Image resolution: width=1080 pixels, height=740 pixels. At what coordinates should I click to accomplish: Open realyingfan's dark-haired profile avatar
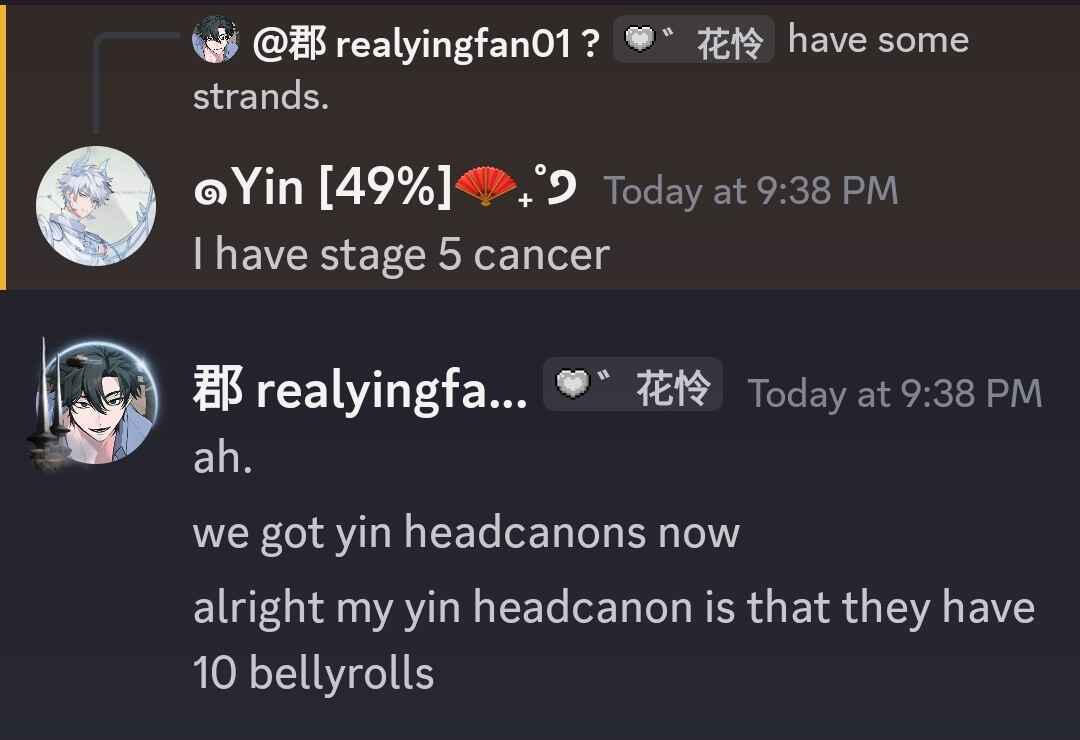(96, 403)
